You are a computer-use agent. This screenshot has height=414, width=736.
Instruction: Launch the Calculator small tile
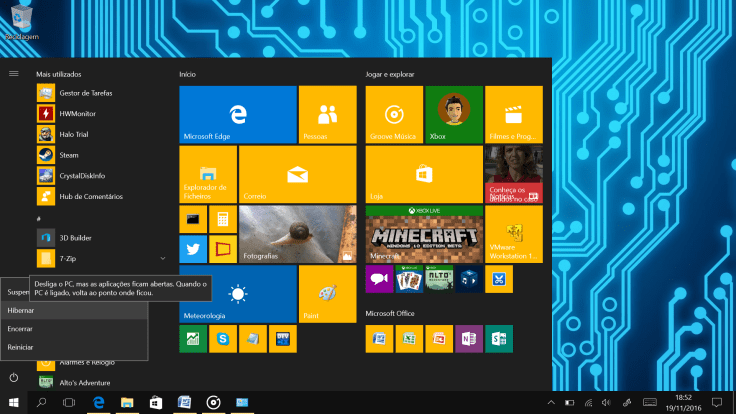point(223,219)
